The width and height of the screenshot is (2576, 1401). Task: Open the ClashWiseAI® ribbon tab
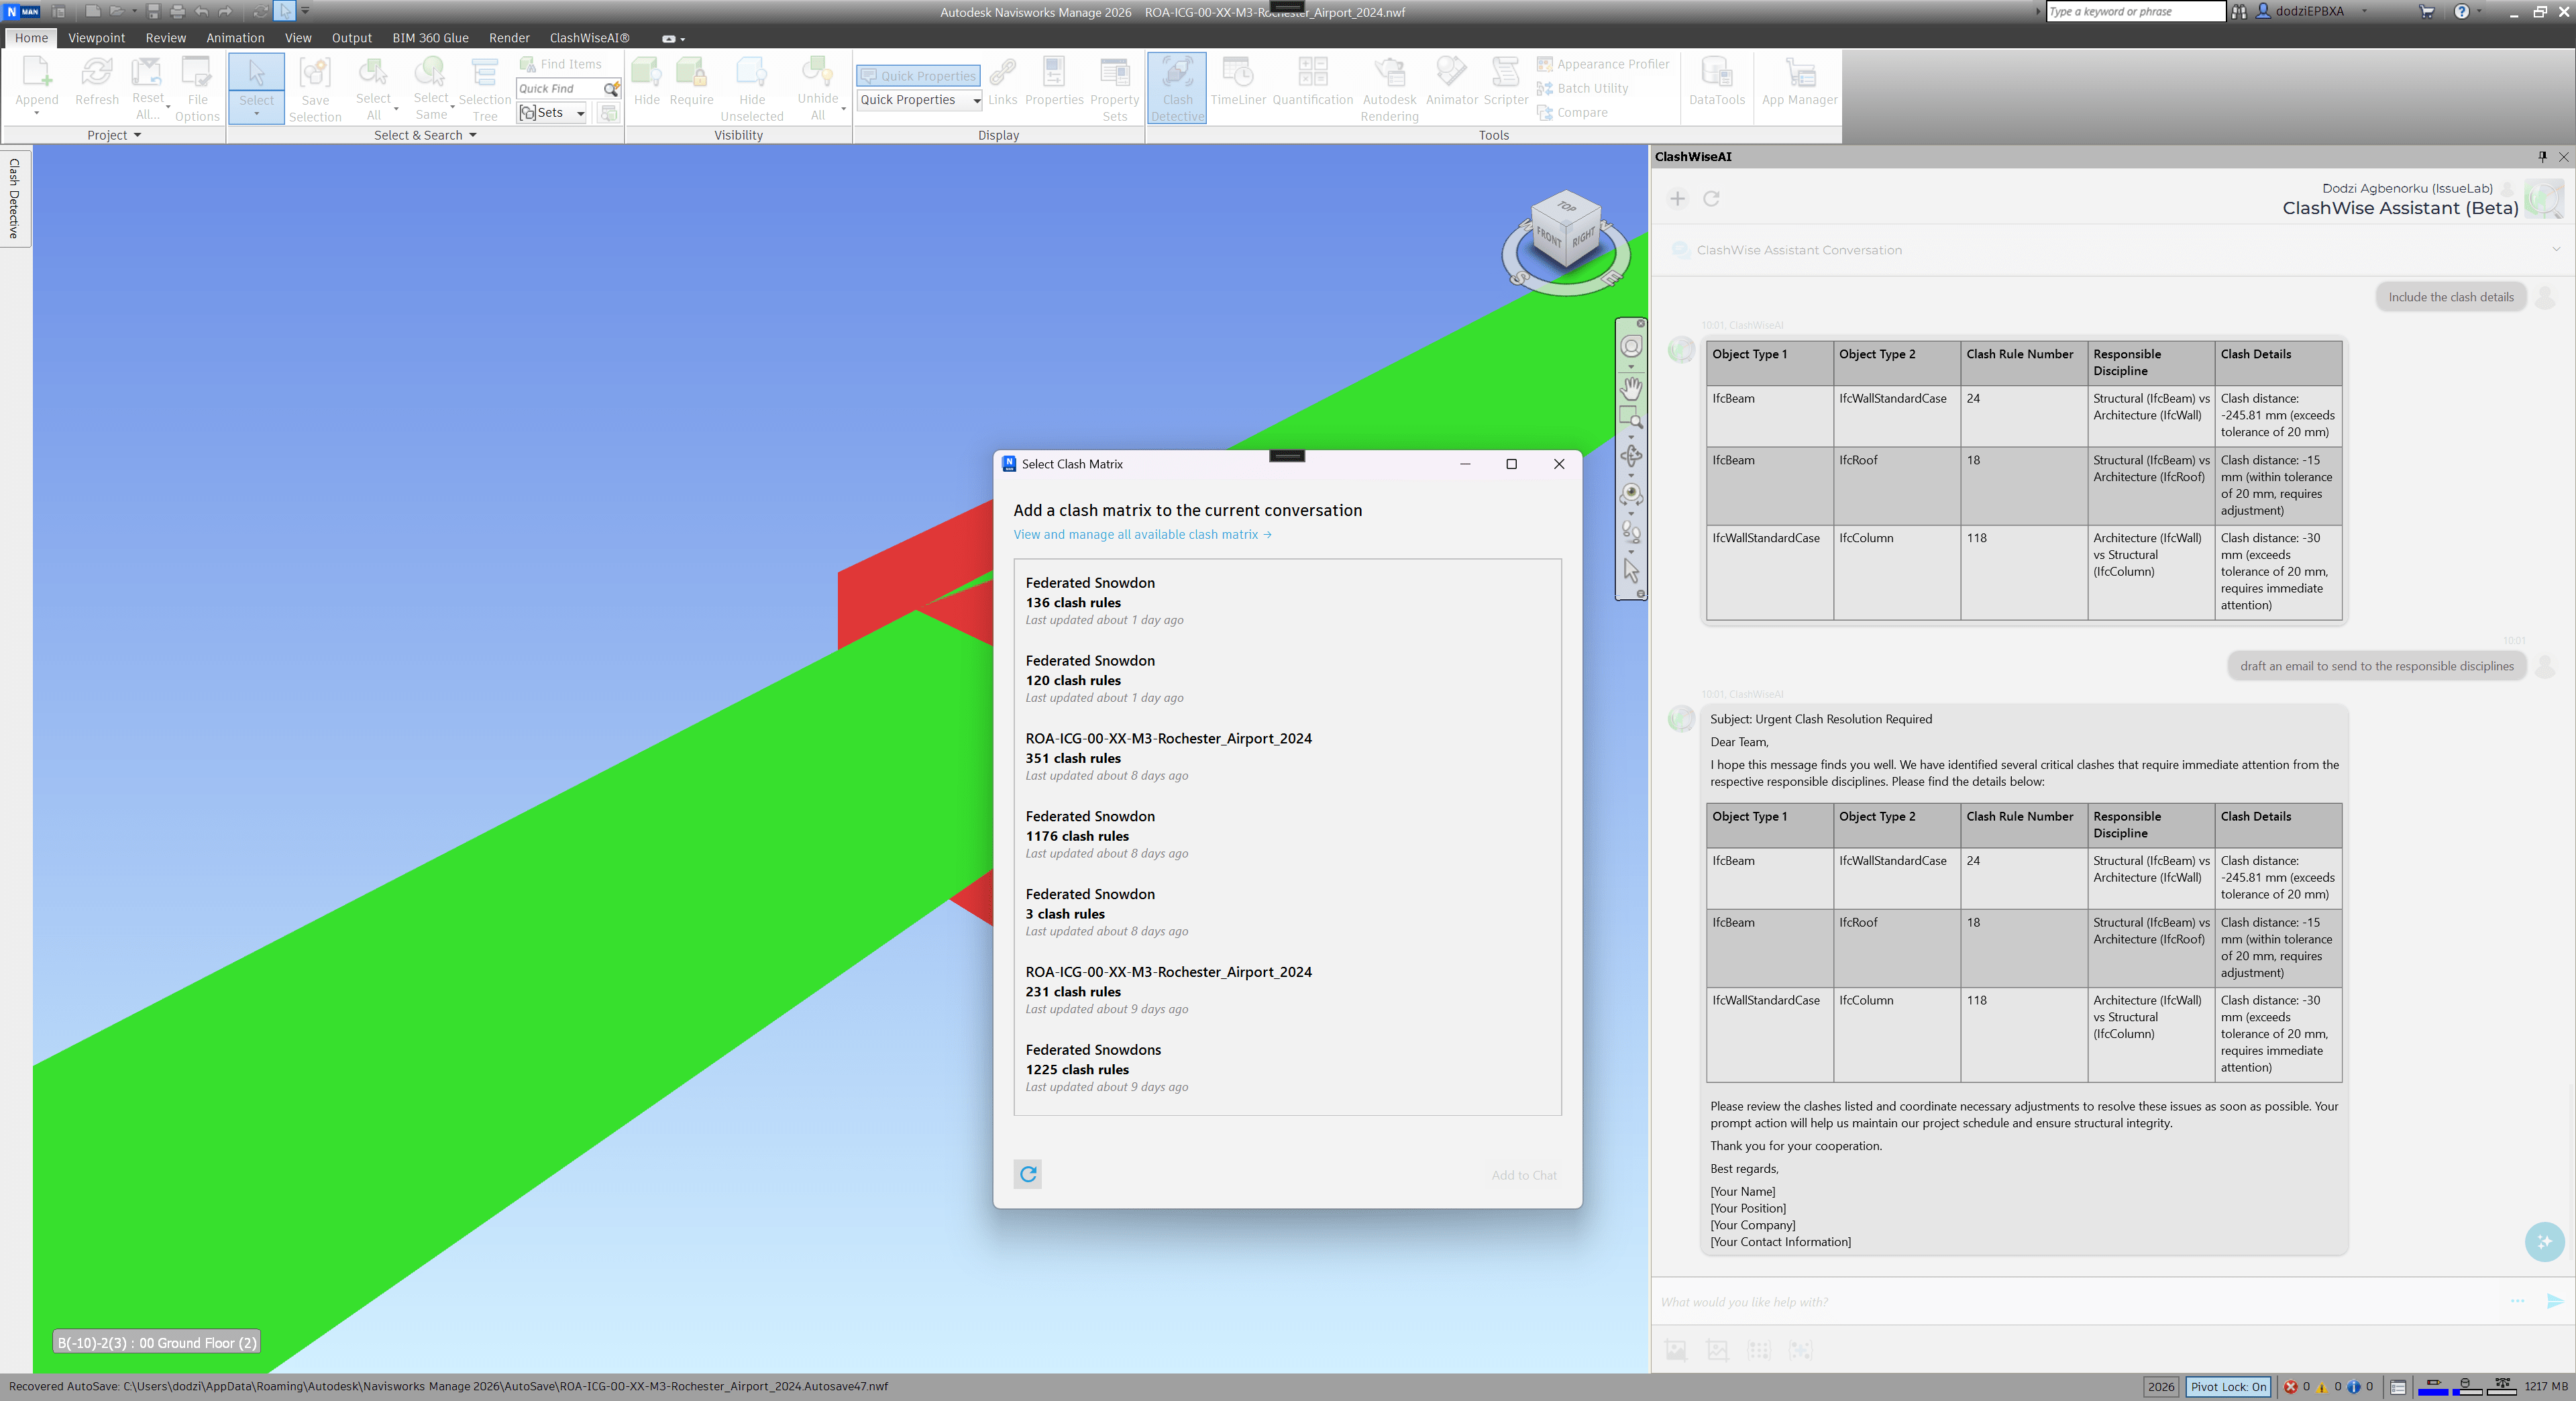pos(589,38)
